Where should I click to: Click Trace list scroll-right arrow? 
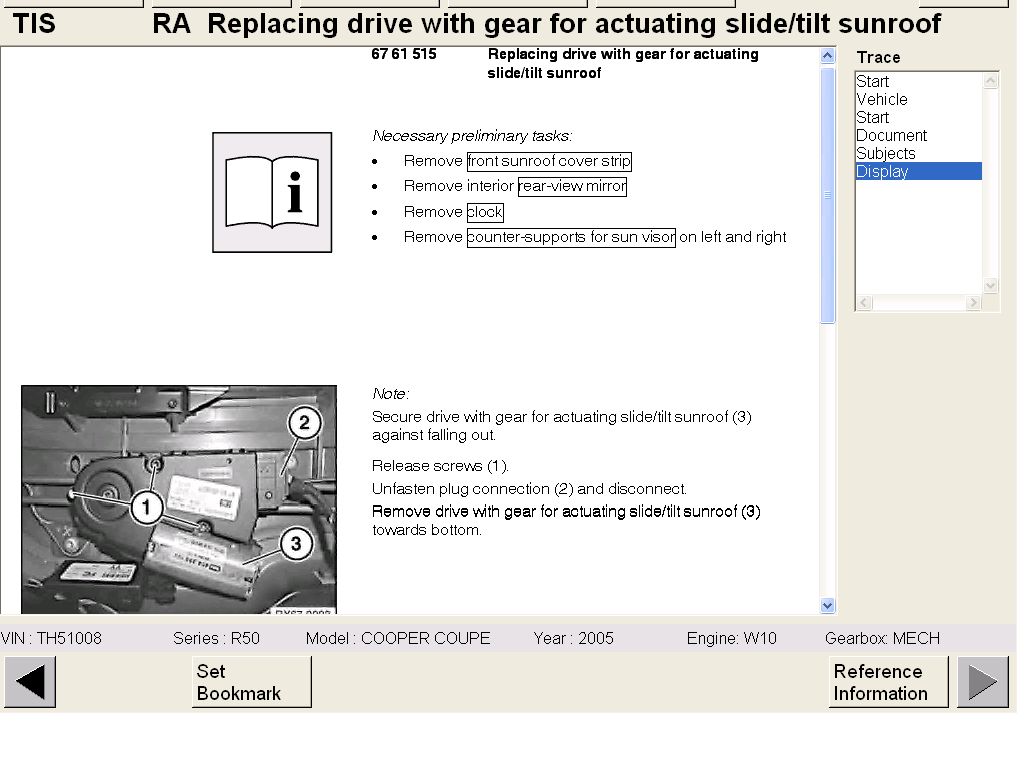972,302
